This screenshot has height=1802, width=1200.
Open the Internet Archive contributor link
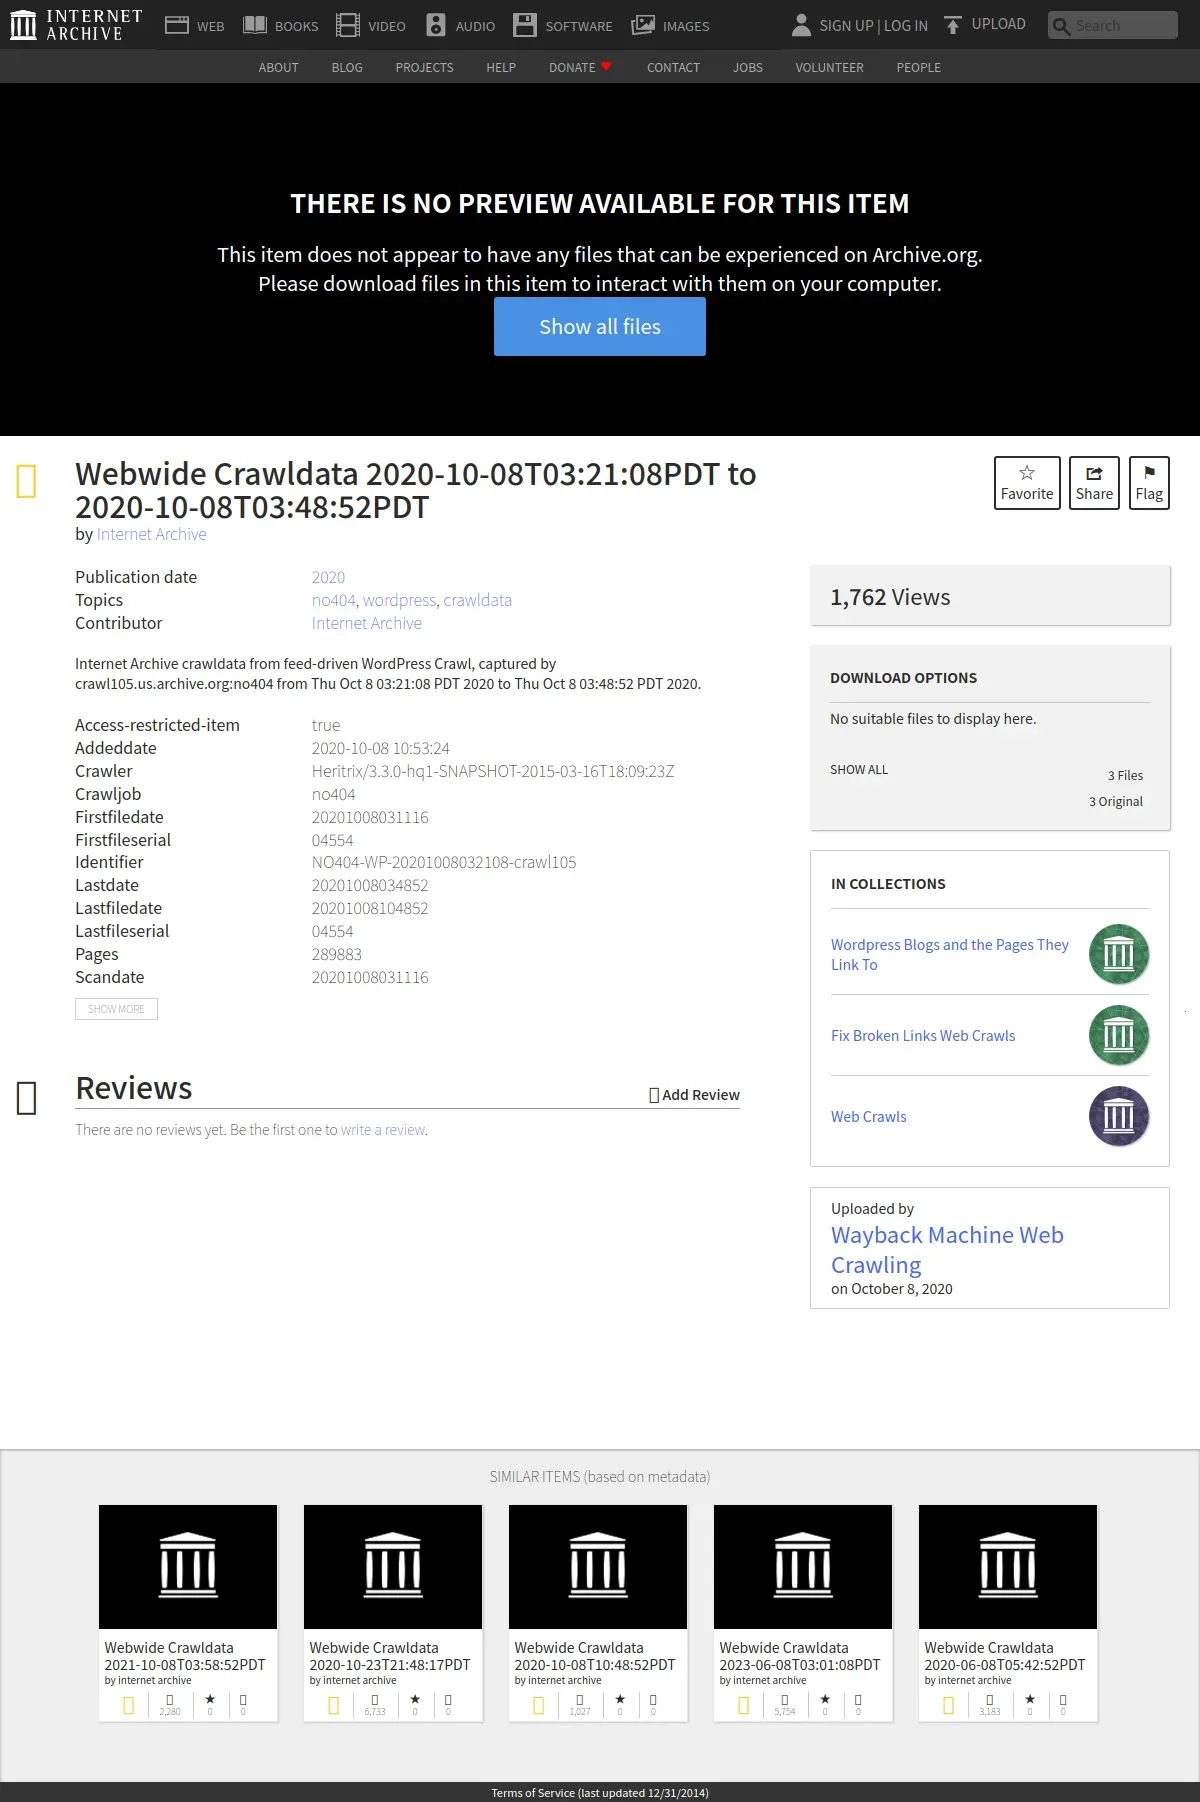tap(366, 623)
